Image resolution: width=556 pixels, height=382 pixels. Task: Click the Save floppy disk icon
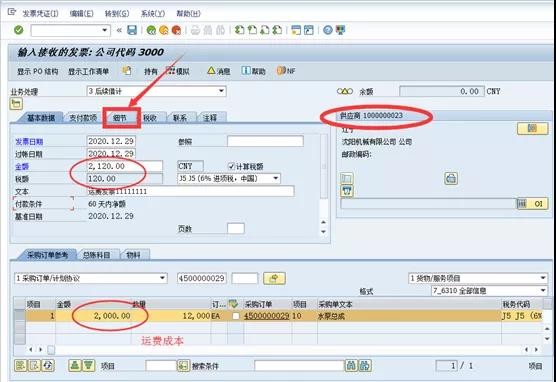132,30
